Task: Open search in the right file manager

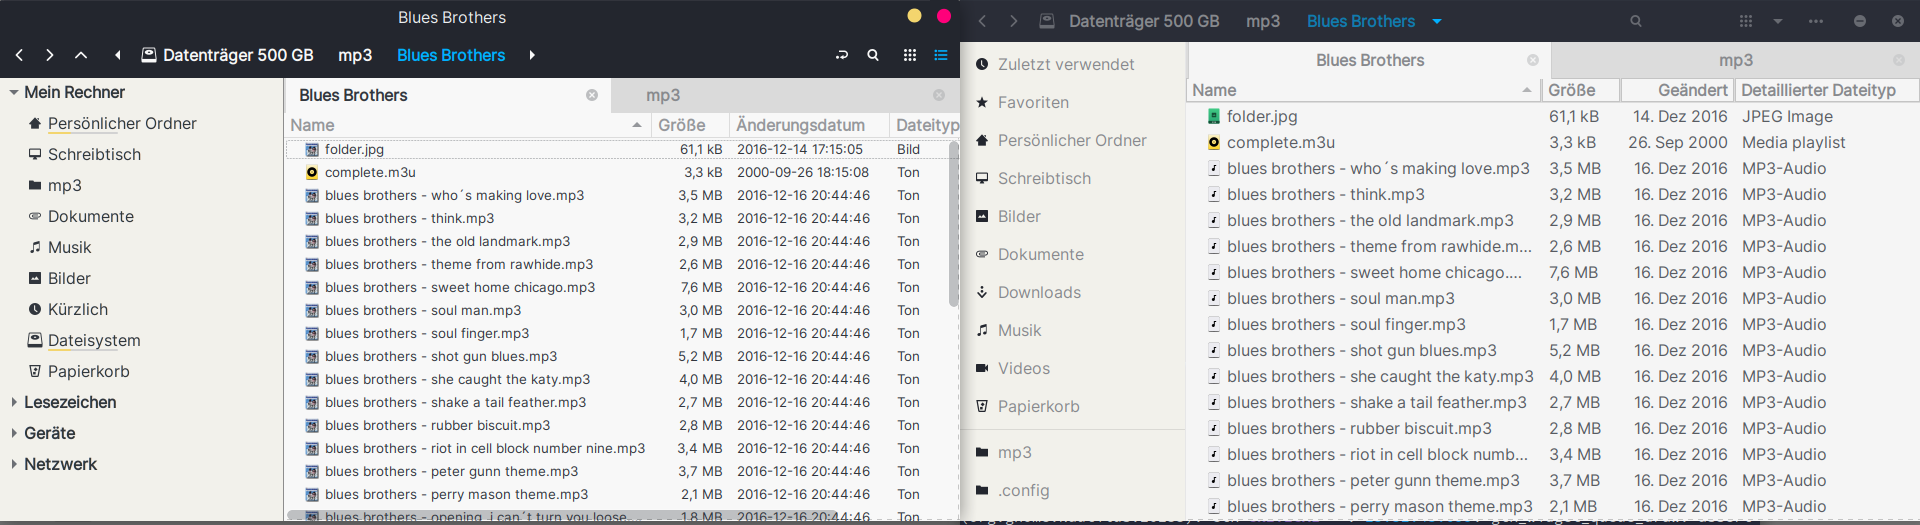Action: click(1636, 21)
